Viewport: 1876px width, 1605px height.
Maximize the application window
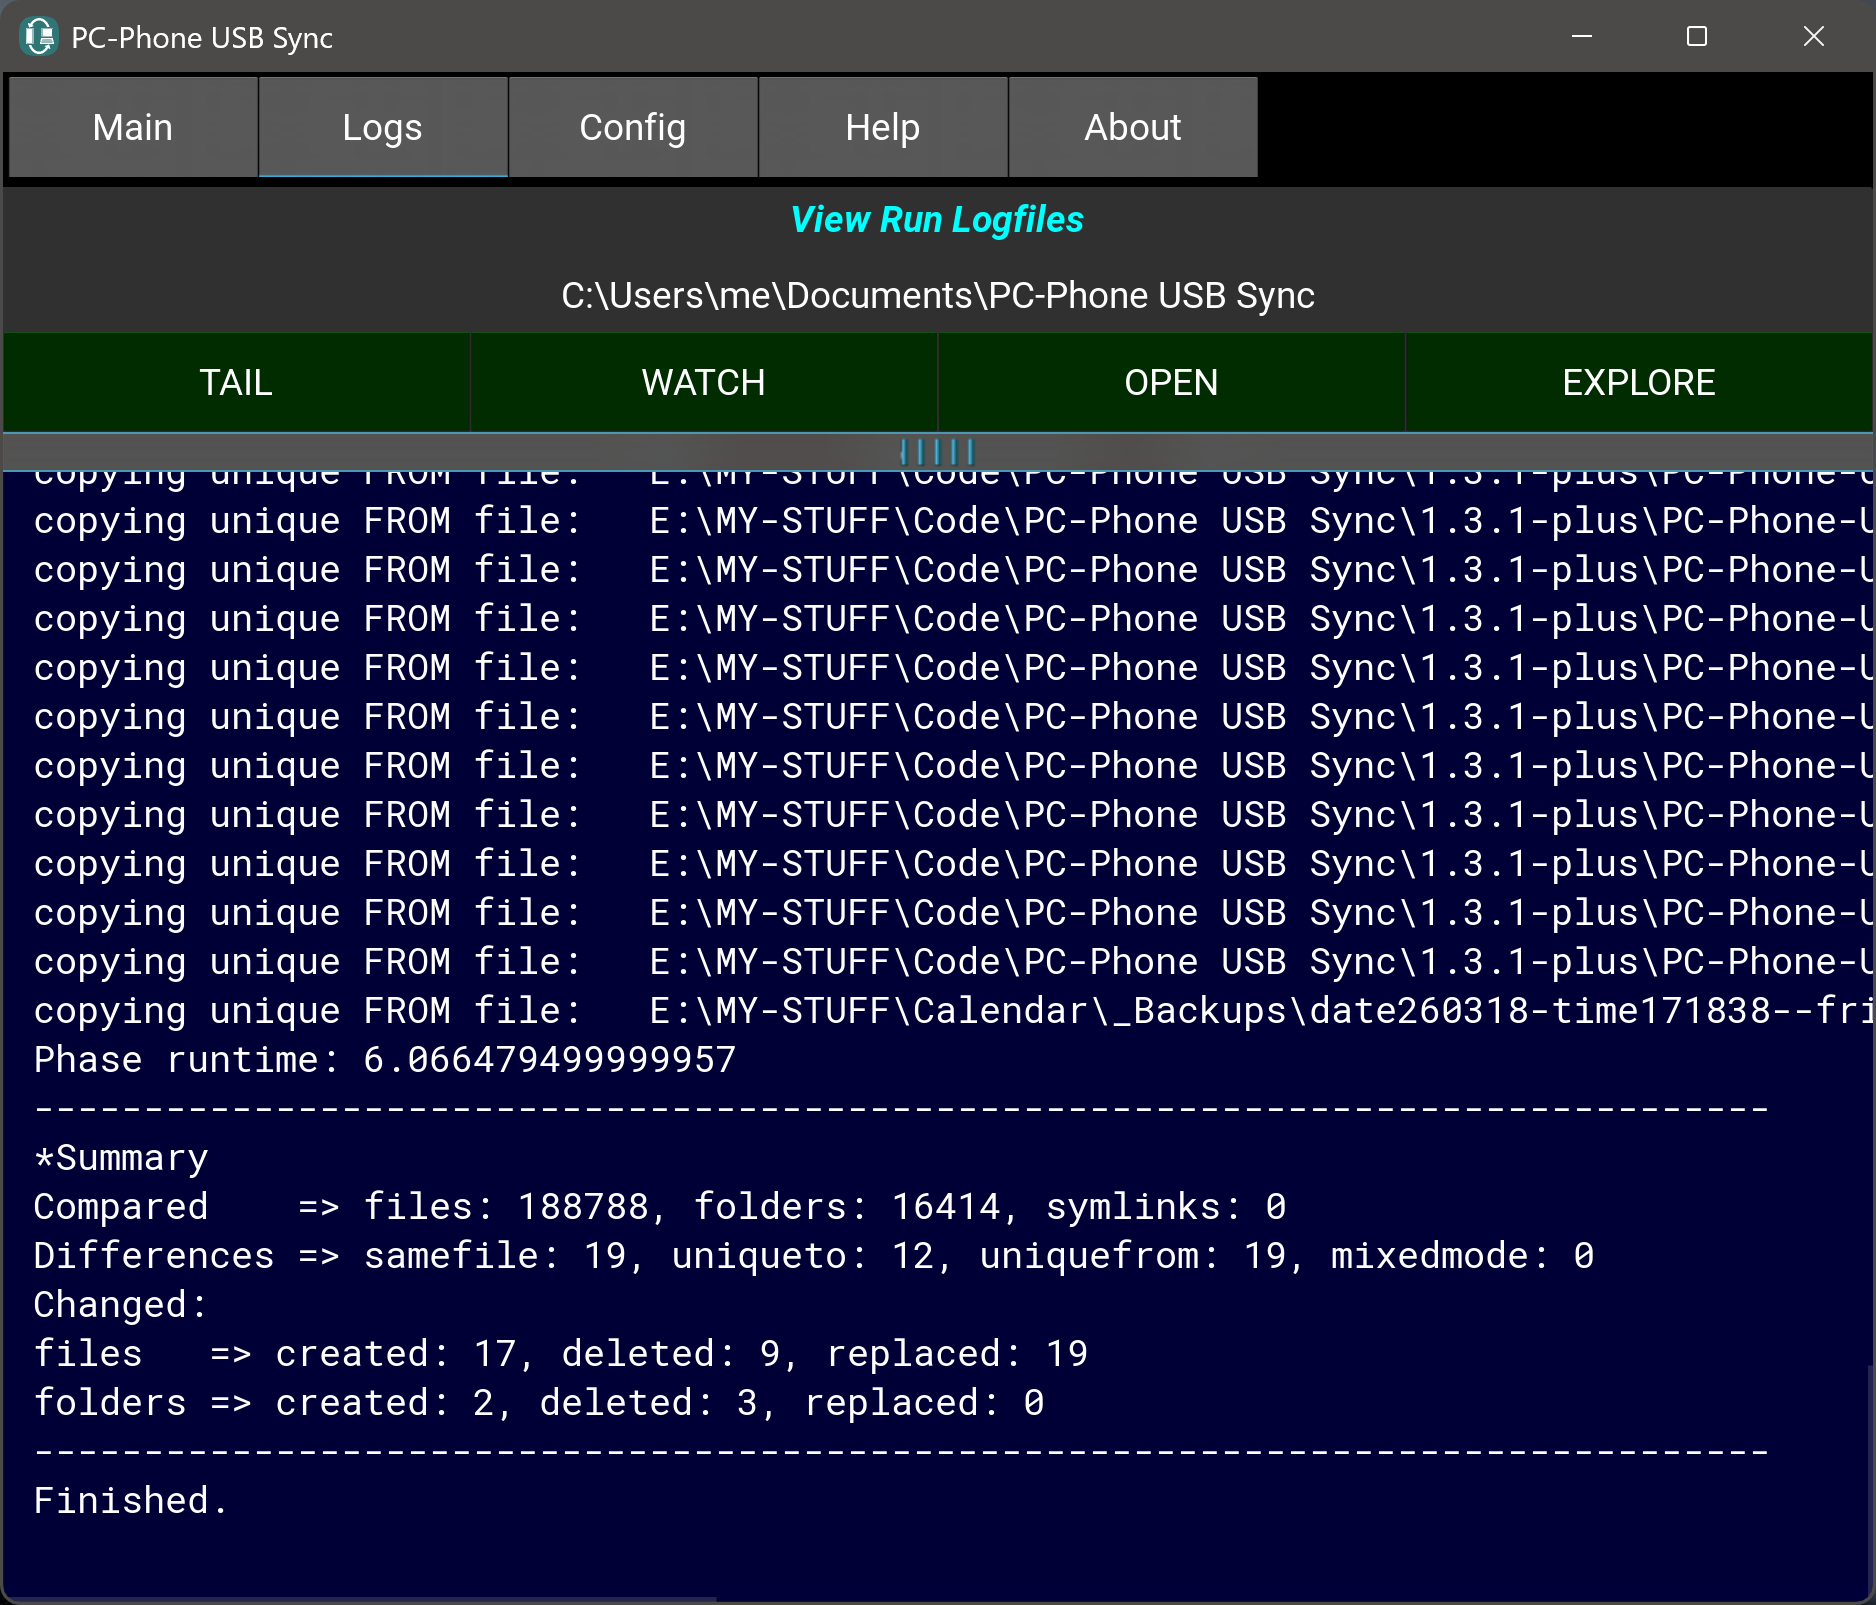pos(1696,37)
